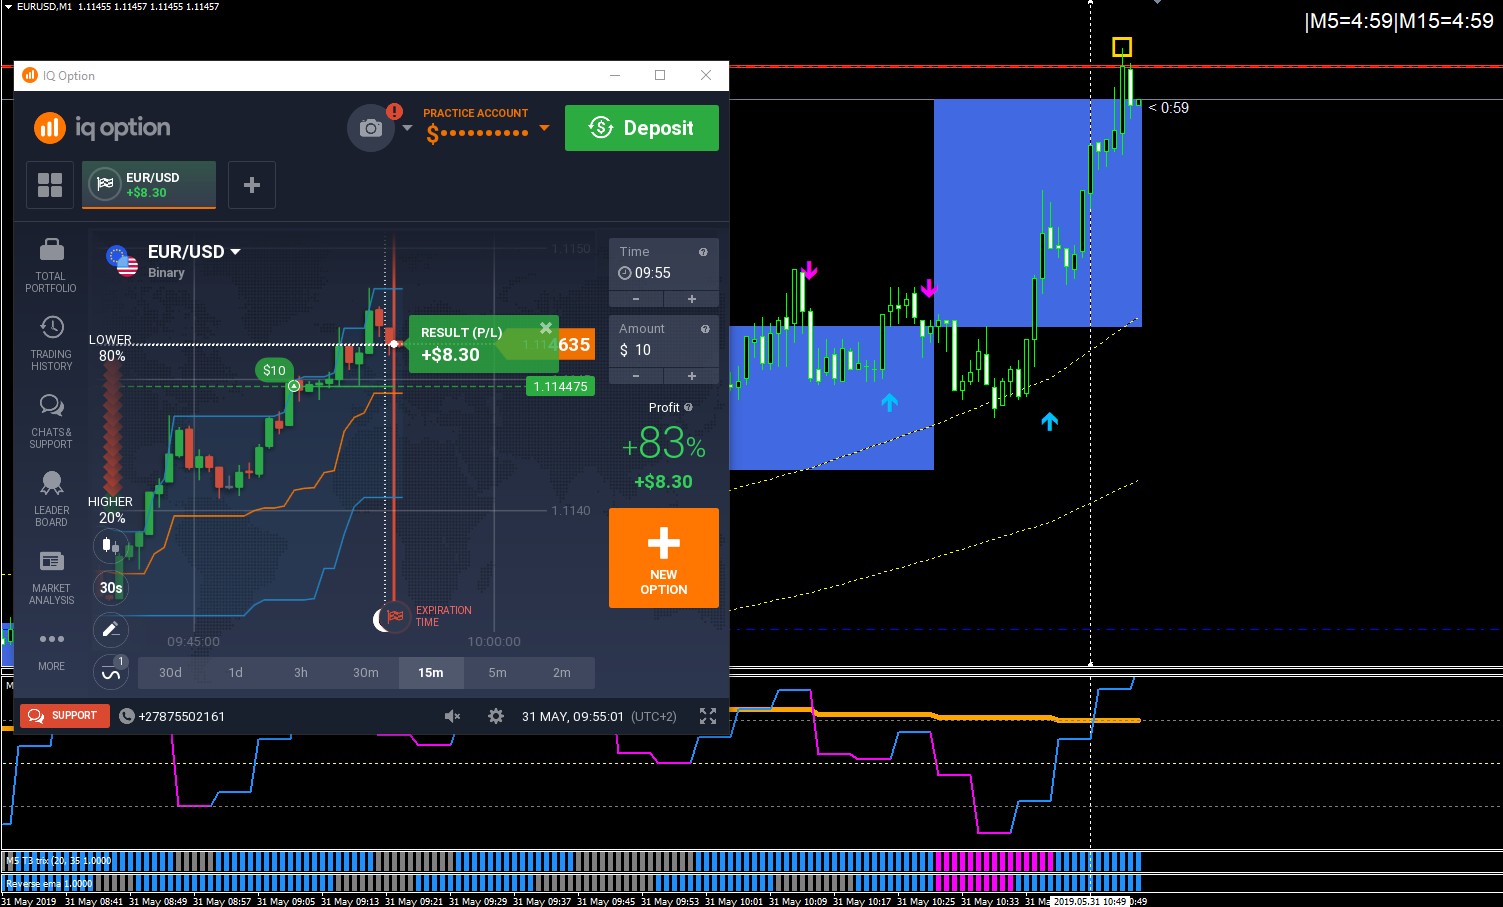Image resolution: width=1503 pixels, height=907 pixels.
Task: Change the chart type candle icon
Action: [x=111, y=546]
